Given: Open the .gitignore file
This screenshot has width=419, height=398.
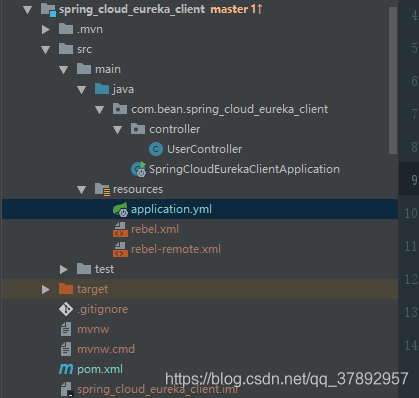Looking at the screenshot, I should [x=103, y=310].
